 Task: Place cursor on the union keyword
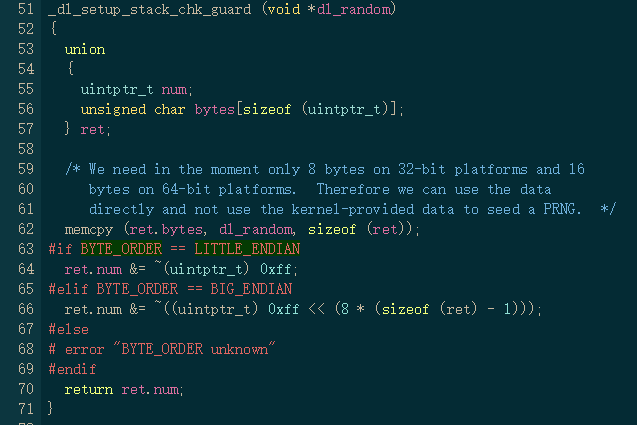point(84,49)
